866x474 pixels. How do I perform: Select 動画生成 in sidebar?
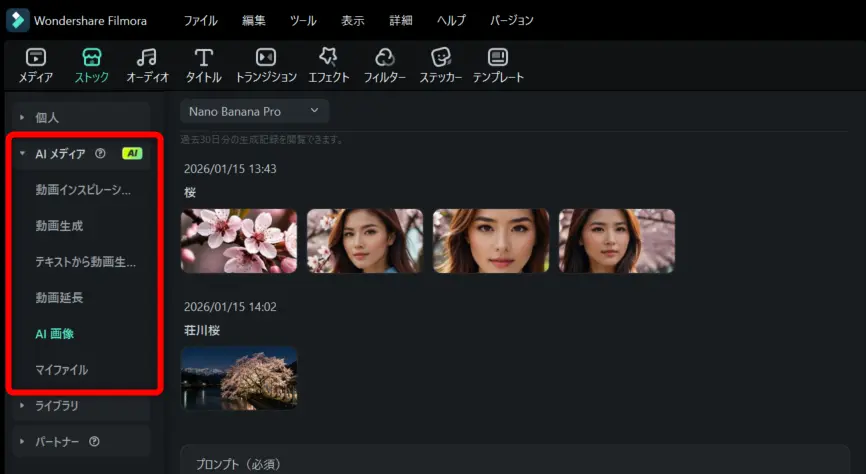[x=59, y=225]
